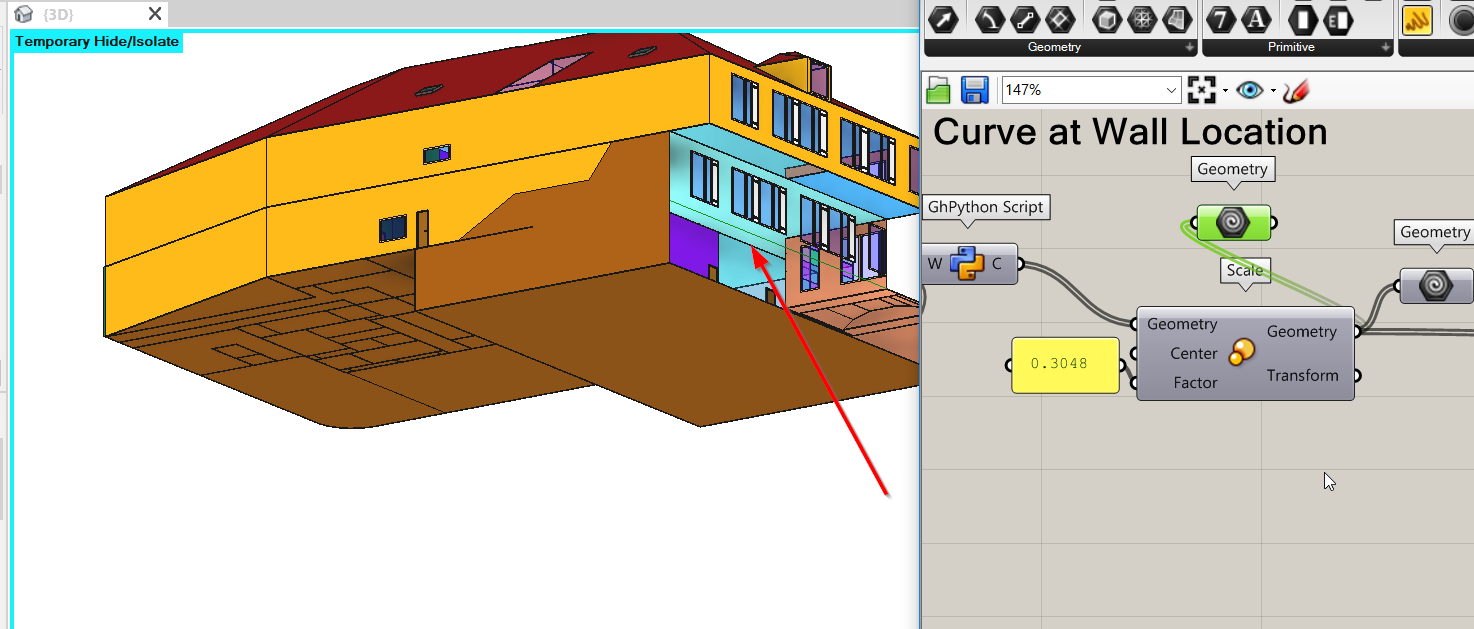Open the preview eye dropdown arrow
1474x629 pixels.
coord(1272,91)
